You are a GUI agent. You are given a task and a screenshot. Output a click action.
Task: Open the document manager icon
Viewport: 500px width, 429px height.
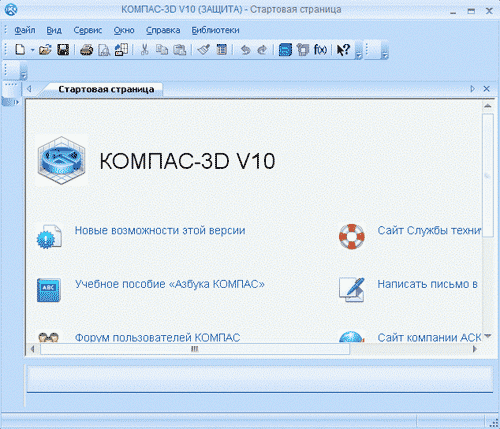click(x=303, y=50)
